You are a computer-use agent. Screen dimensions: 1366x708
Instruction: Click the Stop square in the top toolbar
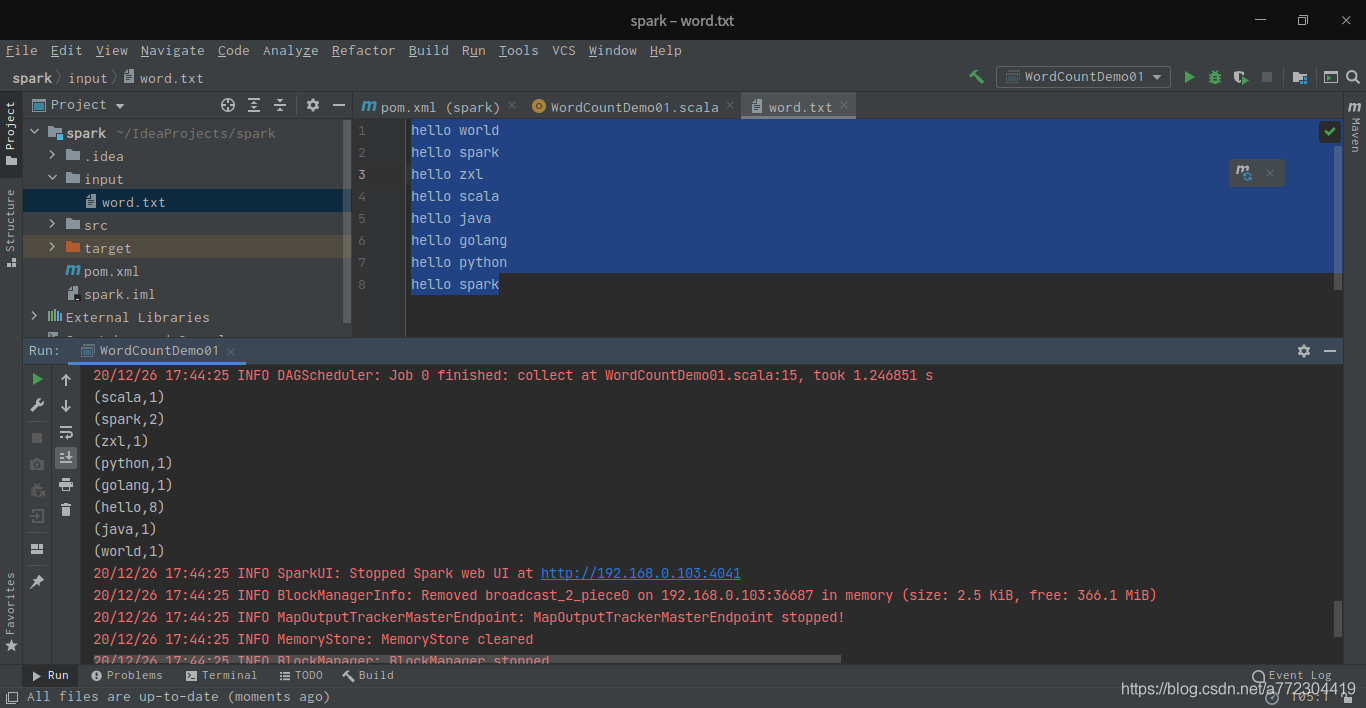1267,77
